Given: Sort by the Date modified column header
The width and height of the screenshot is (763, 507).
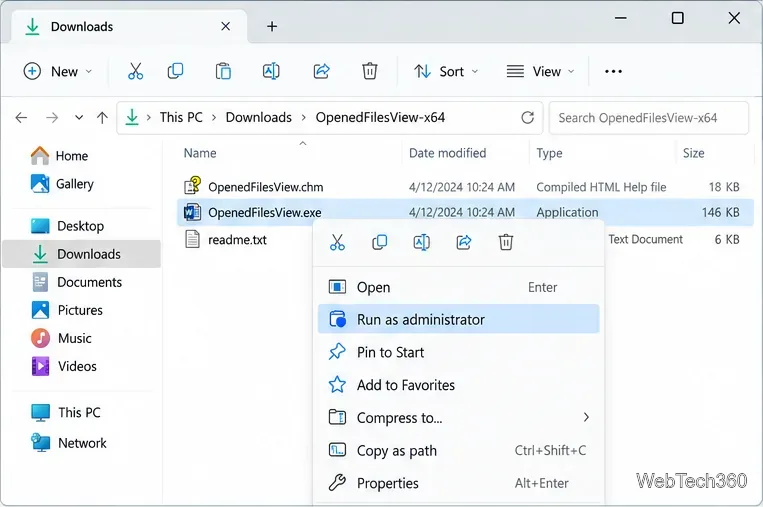Looking at the screenshot, I should pyautogui.click(x=447, y=153).
